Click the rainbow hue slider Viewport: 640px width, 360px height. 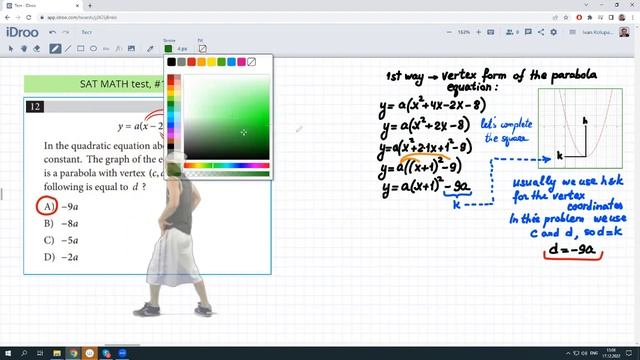pos(227,165)
